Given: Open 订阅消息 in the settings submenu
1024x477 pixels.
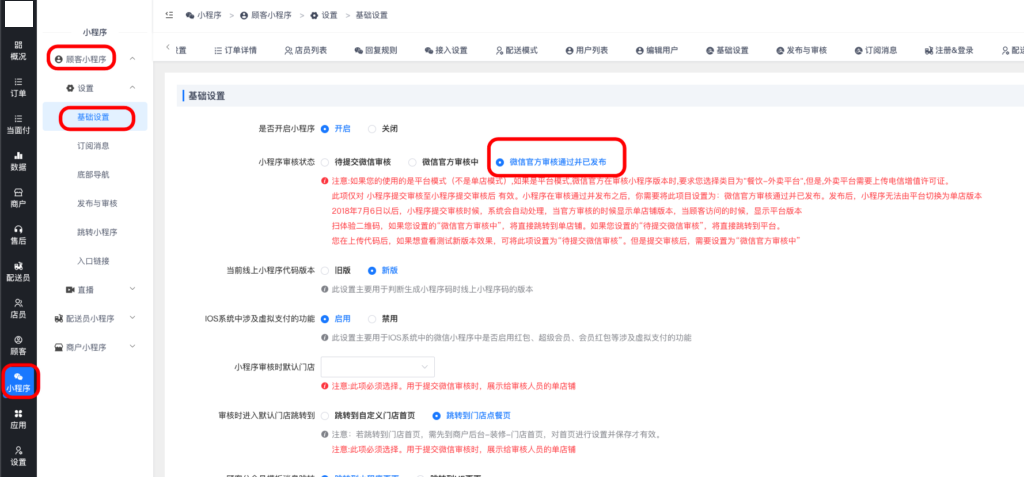Looking at the screenshot, I should point(99,146).
